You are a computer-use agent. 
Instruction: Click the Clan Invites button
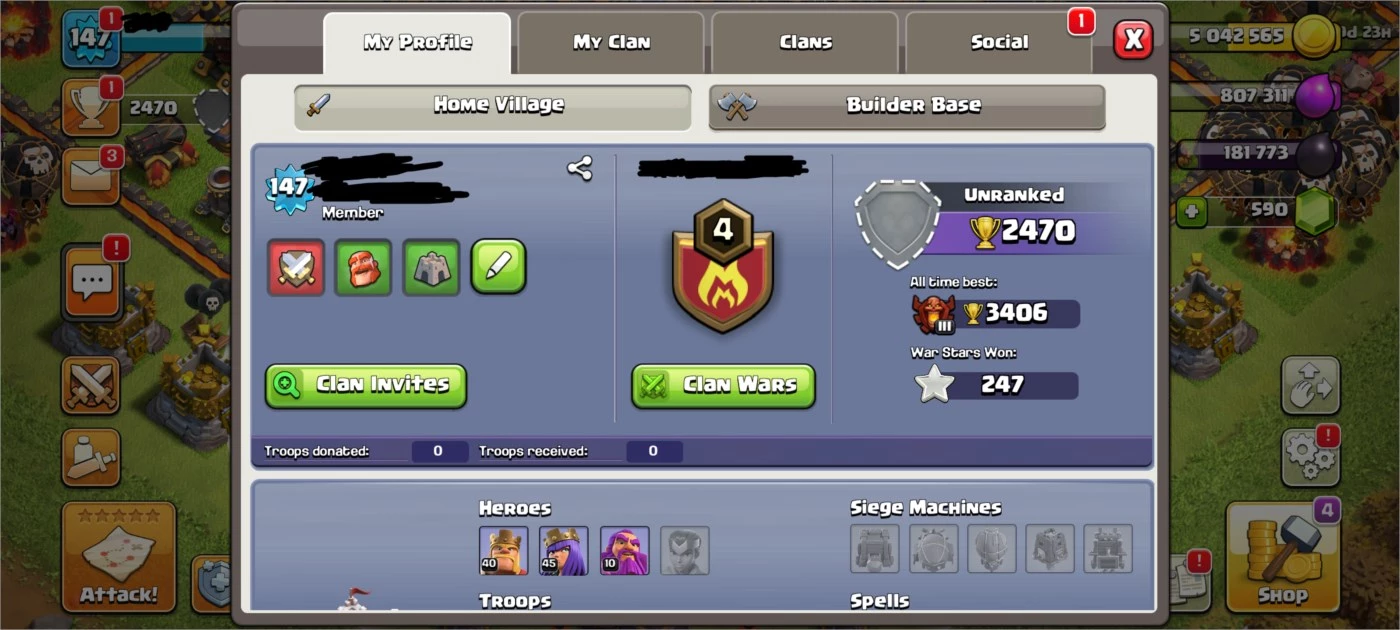point(366,385)
